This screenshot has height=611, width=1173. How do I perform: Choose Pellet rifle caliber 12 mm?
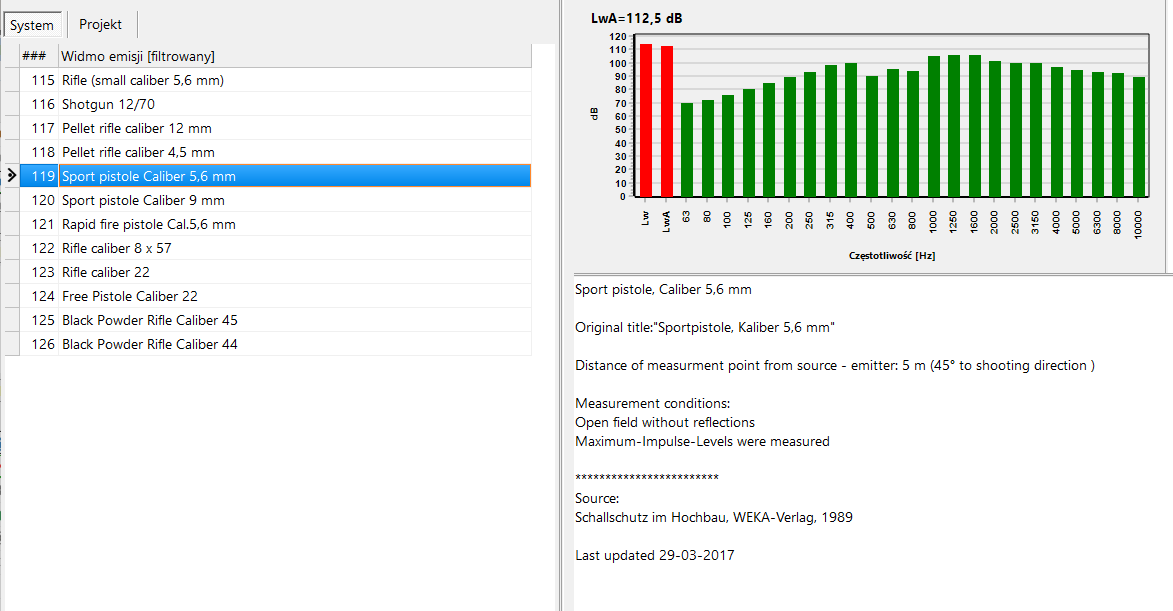click(275, 128)
